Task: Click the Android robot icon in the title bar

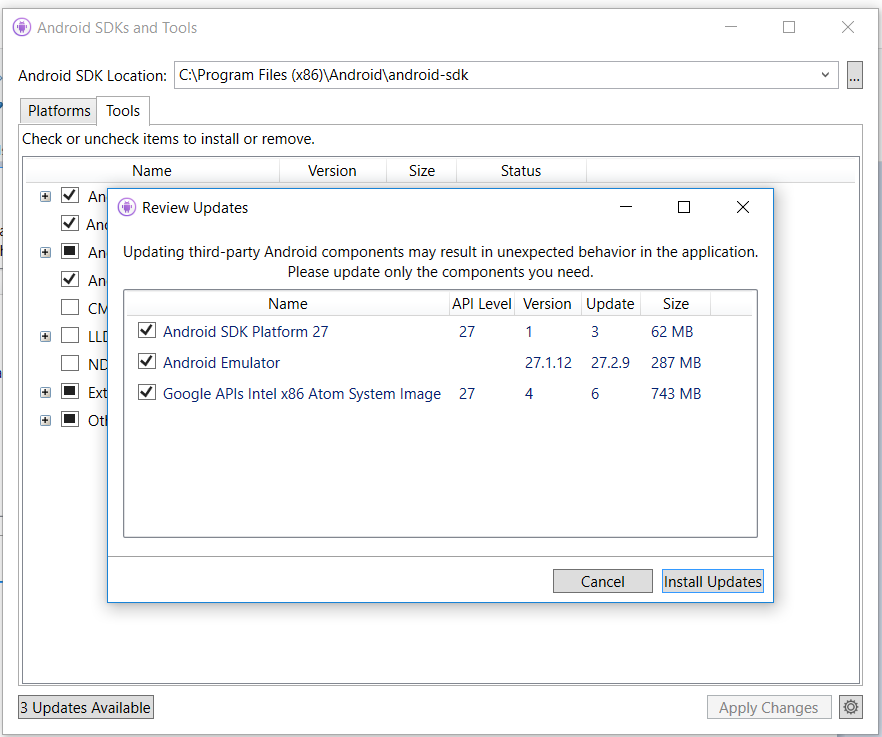Action: tap(21, 27)
